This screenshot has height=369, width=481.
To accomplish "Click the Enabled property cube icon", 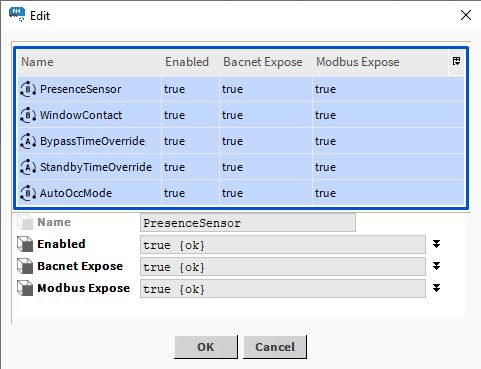I will 25,244.
